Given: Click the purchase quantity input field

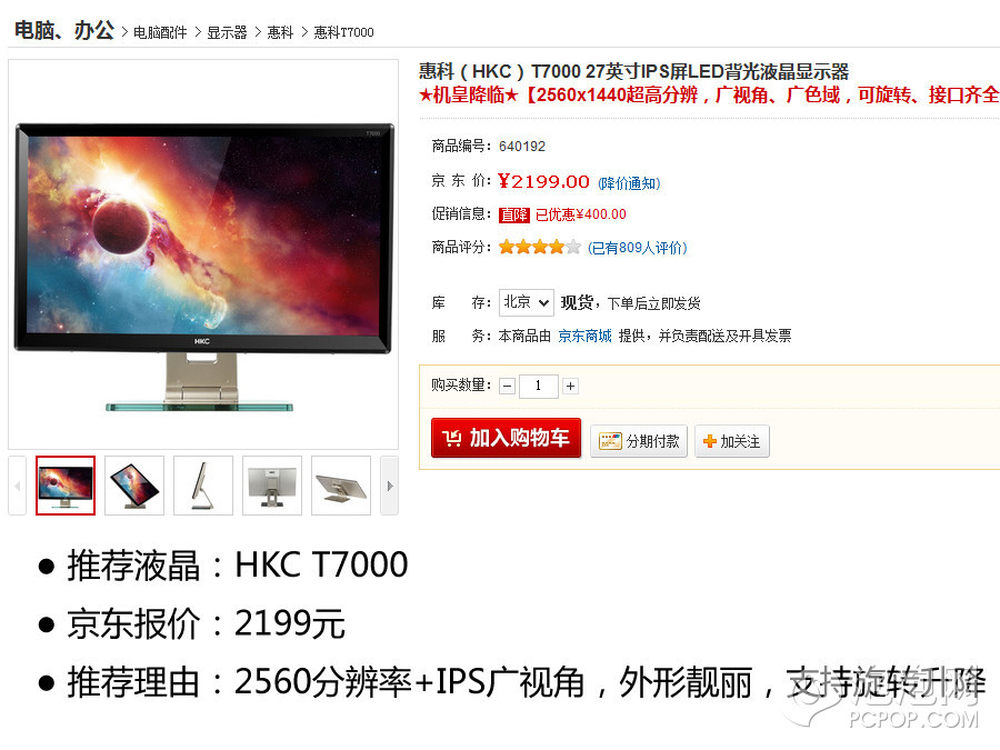Looking at the screenshot, I should click(x=539, y=386).
